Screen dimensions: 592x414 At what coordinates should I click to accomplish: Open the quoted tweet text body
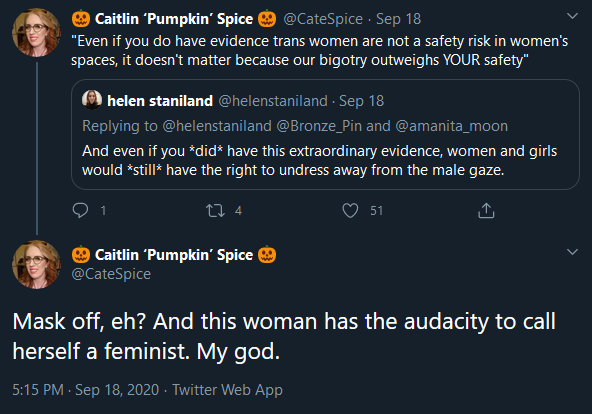pos(319,160)
